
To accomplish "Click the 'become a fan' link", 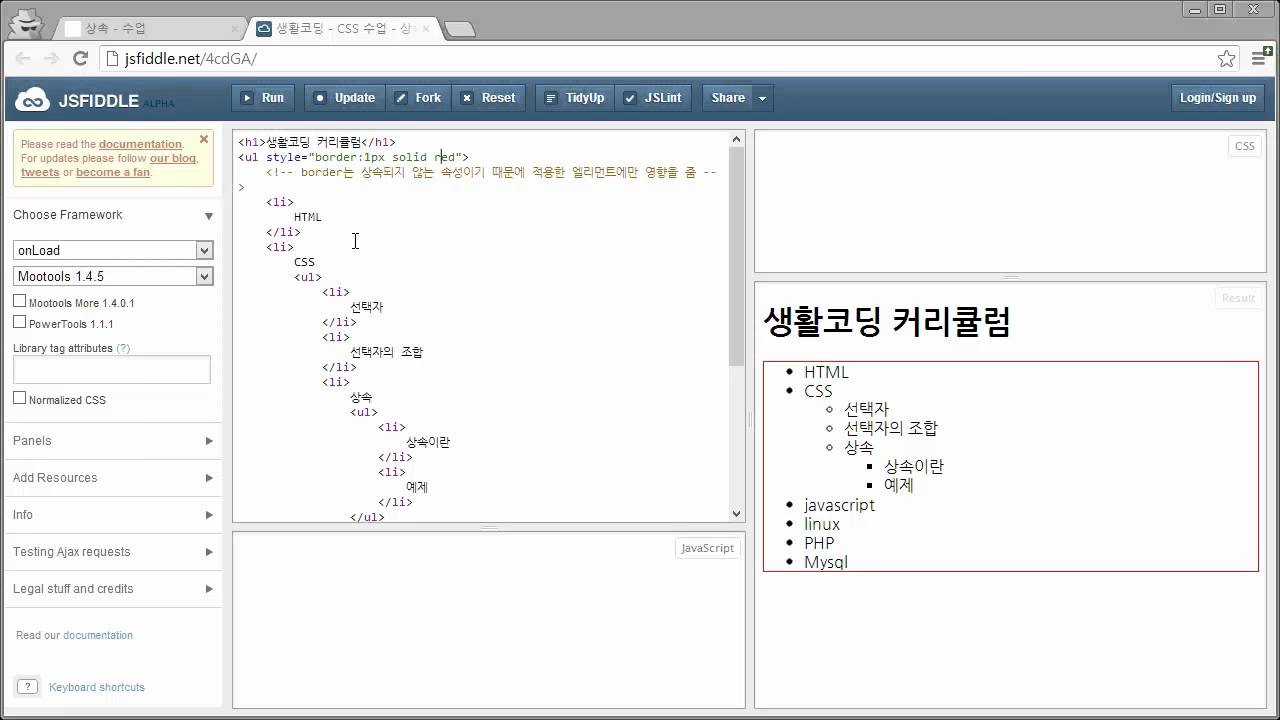I will (113, 172).
